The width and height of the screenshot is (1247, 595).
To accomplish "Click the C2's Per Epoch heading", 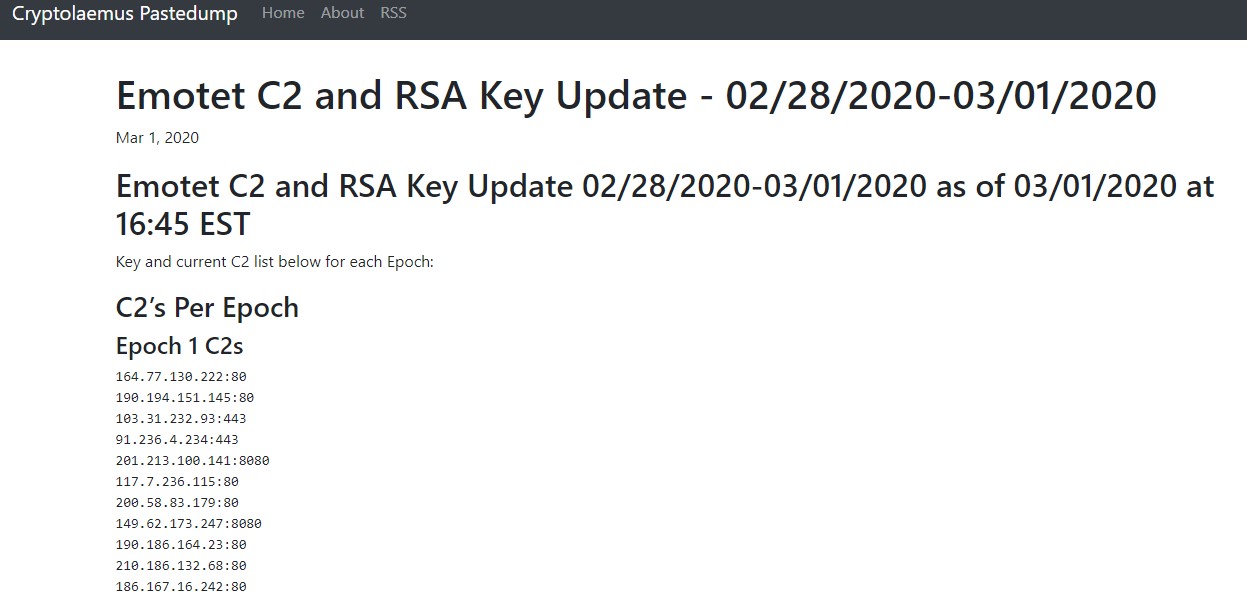I will (x=207, y=307).
